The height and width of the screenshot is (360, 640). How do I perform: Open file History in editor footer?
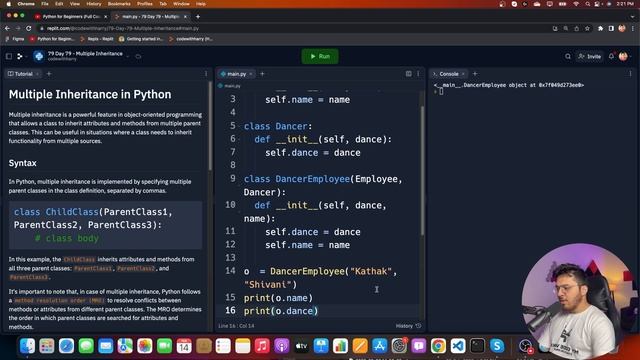pyautogui.click(x=408, y=326)
